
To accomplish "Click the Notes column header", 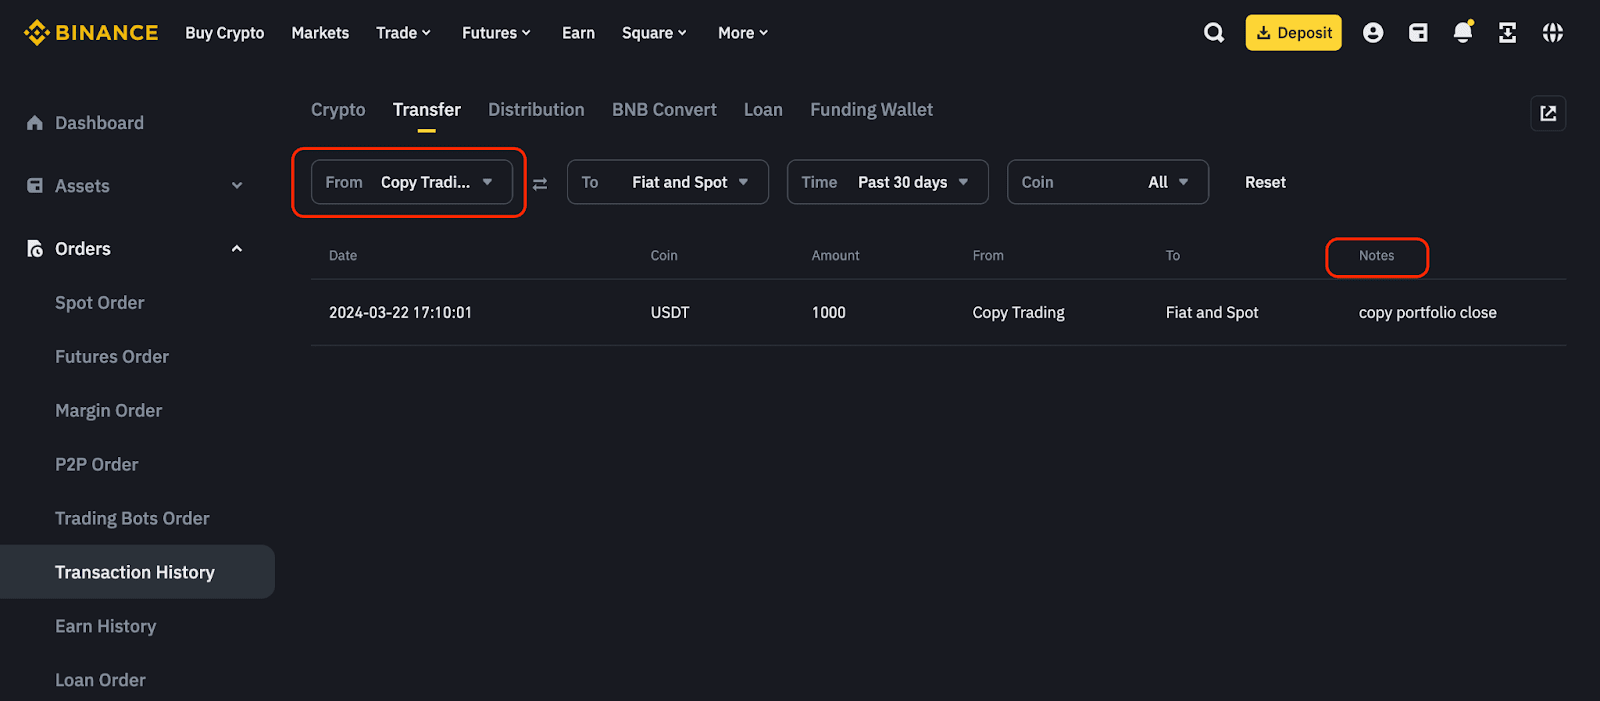I will (x=1376, y=256).
